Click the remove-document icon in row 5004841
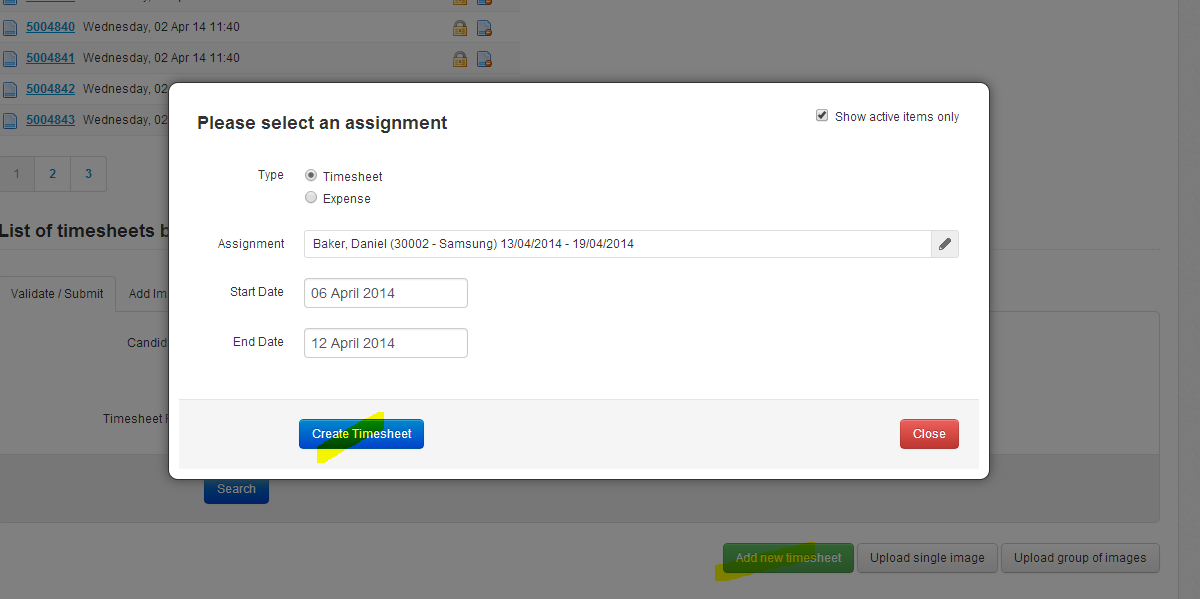This screenshot has width=1200, height=599. (484, 59)
